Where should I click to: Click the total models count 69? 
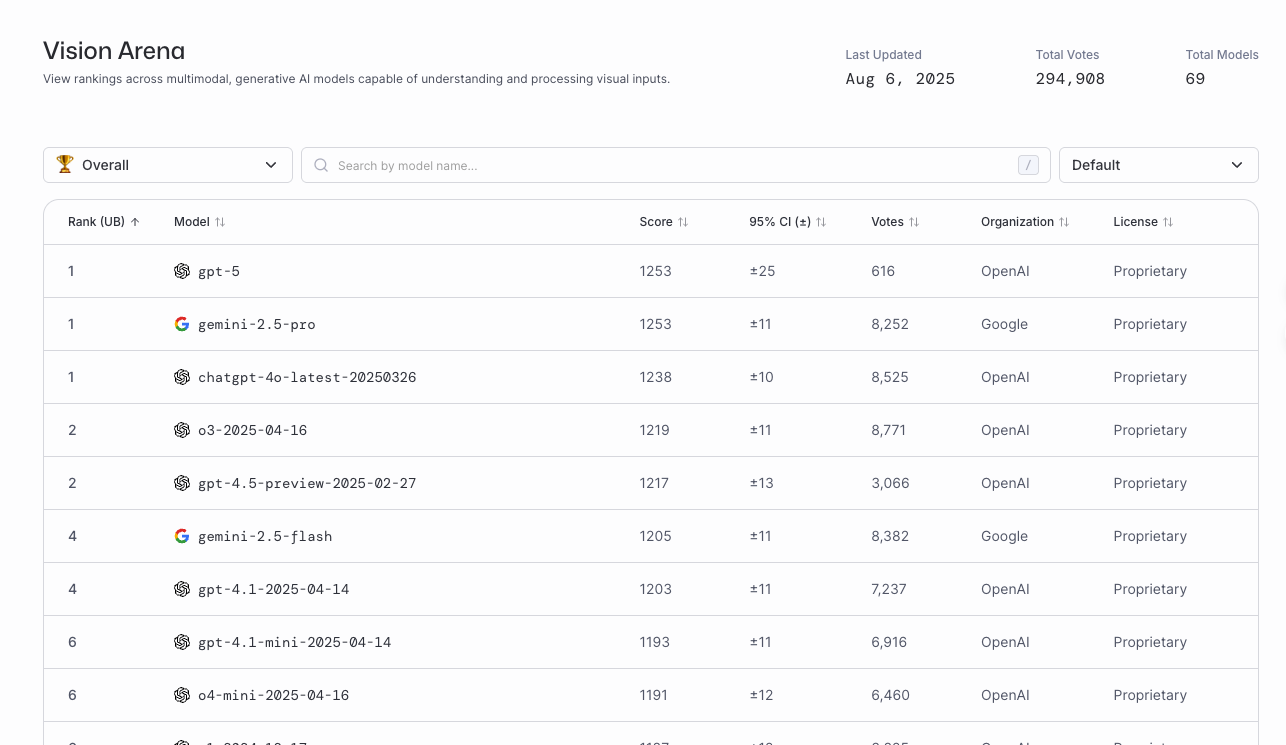1195,79
